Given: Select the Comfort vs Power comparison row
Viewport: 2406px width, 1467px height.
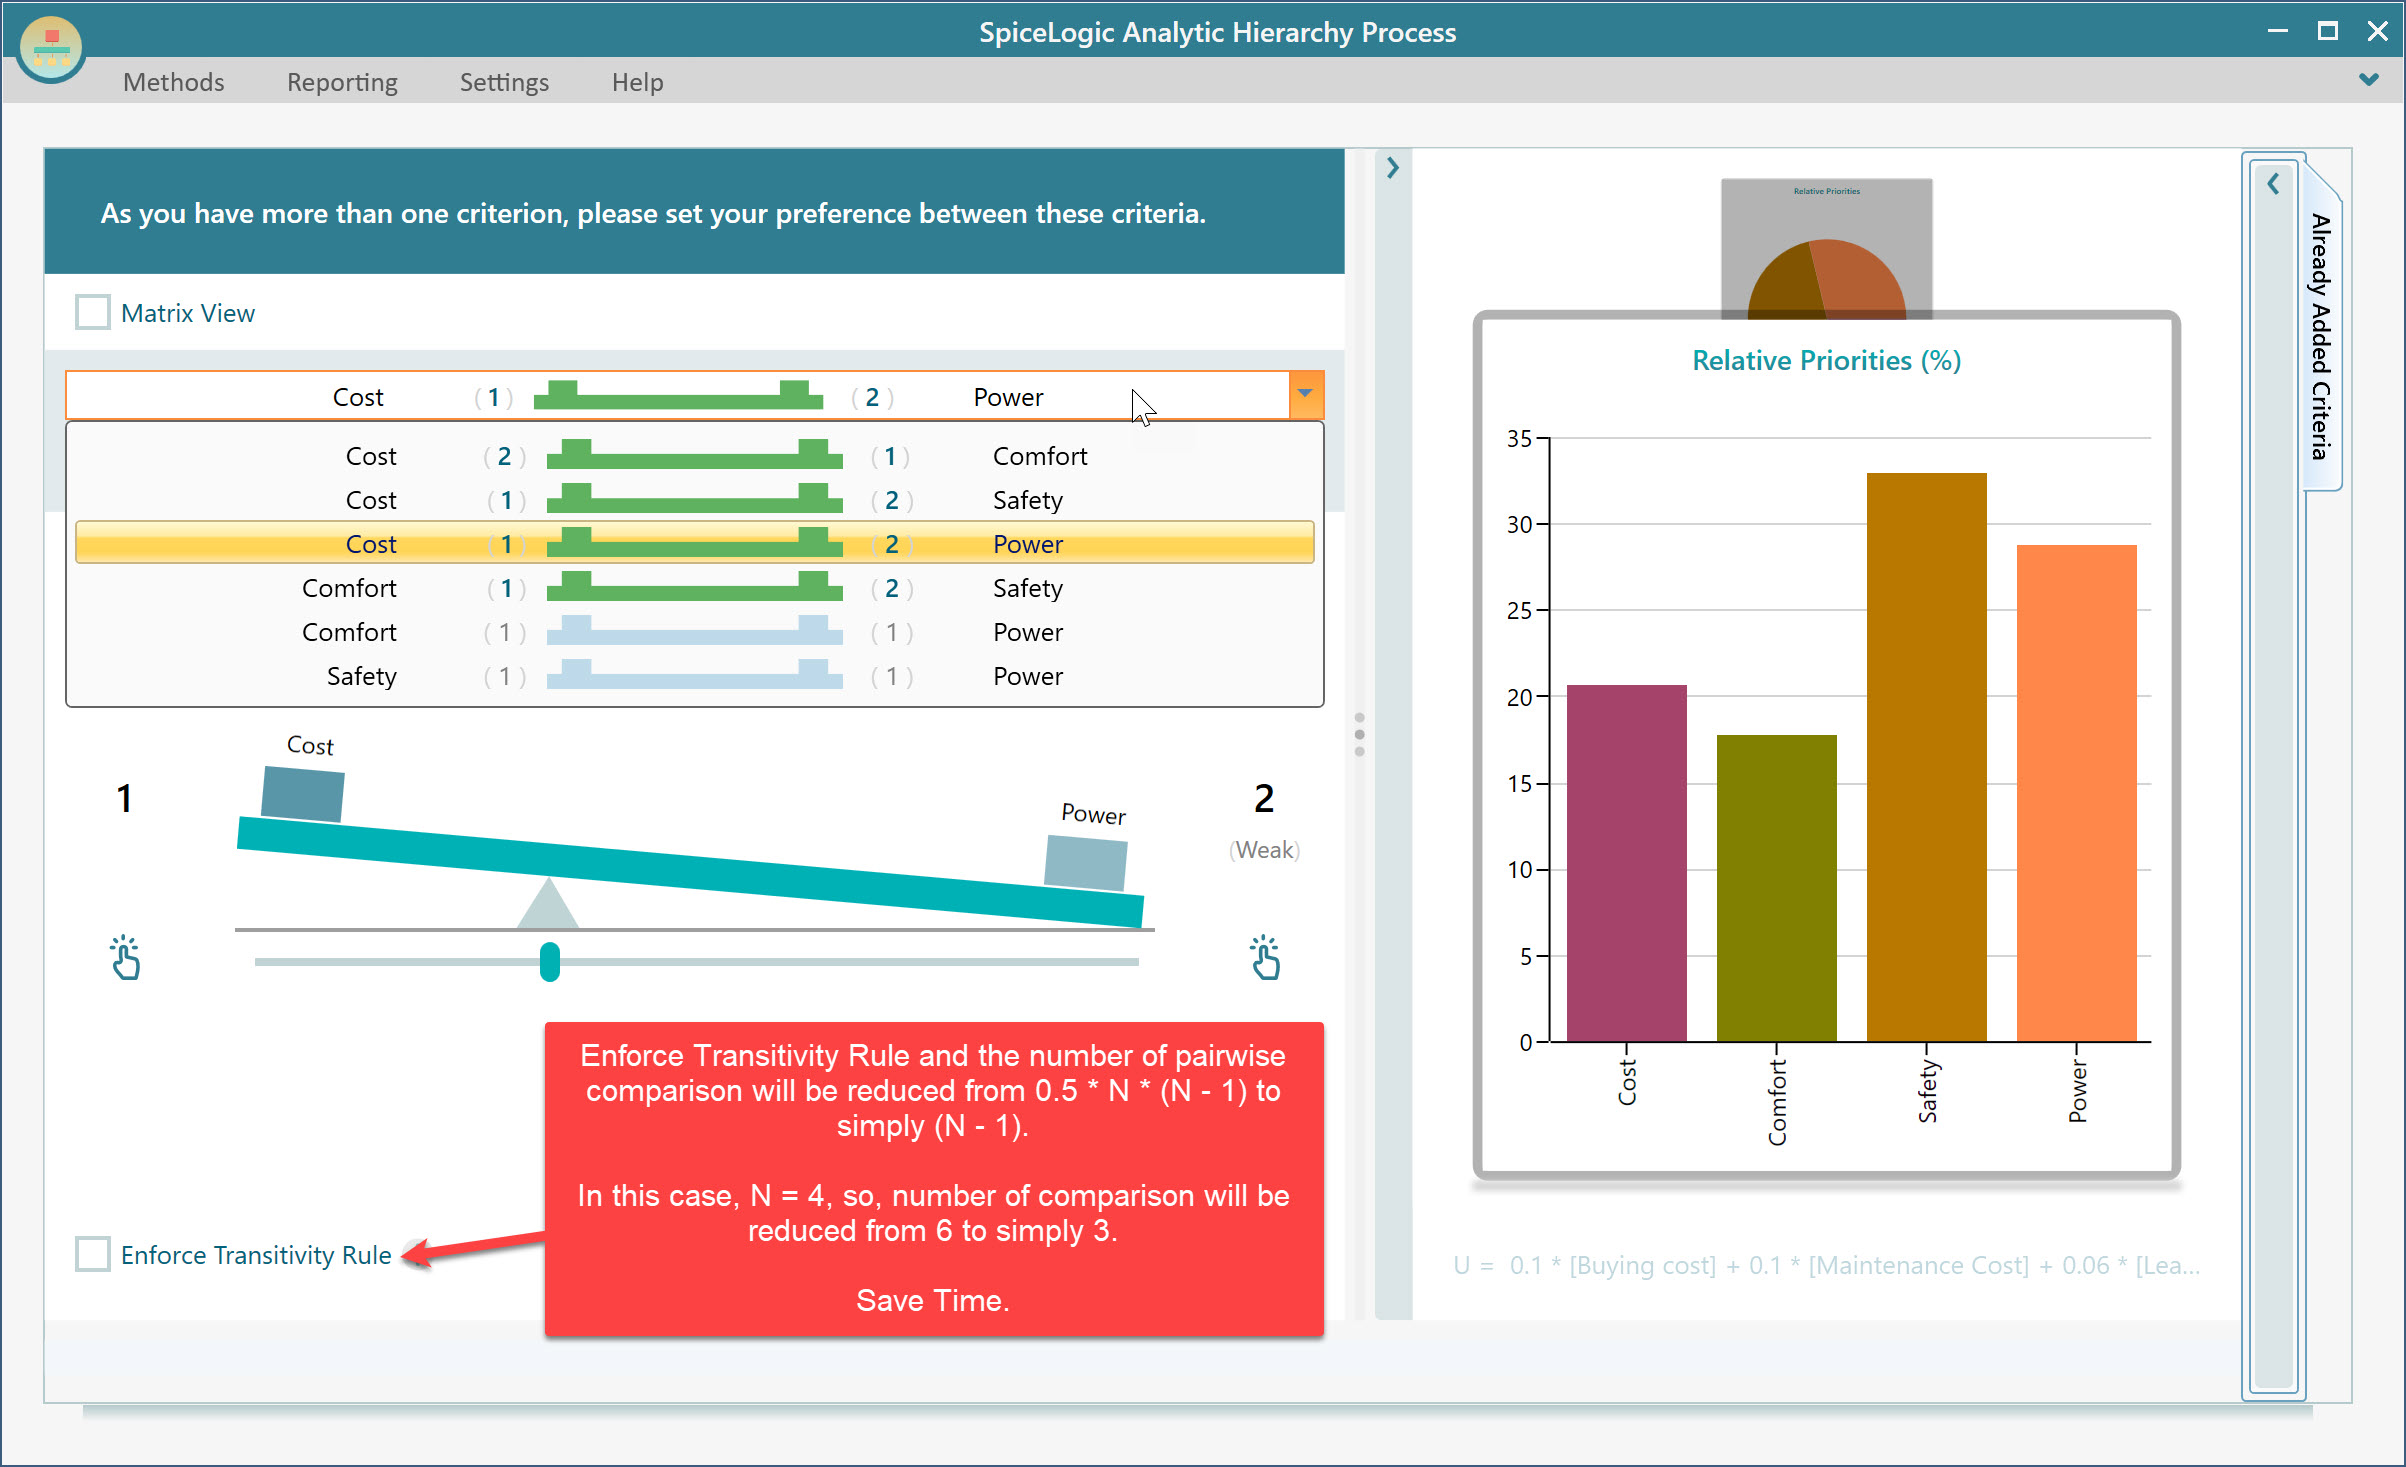Looking at the screenshot, I should [x=695, y=632].
